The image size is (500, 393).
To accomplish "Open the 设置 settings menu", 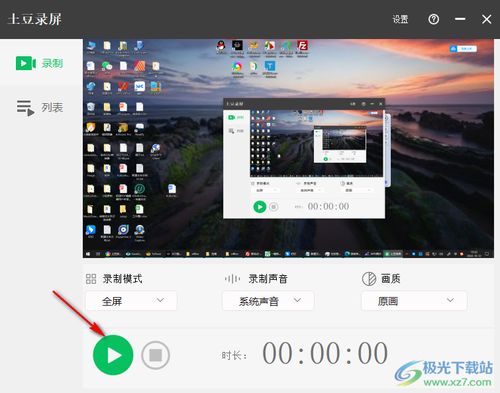I will pyautogui.click(x=400, y=19).
